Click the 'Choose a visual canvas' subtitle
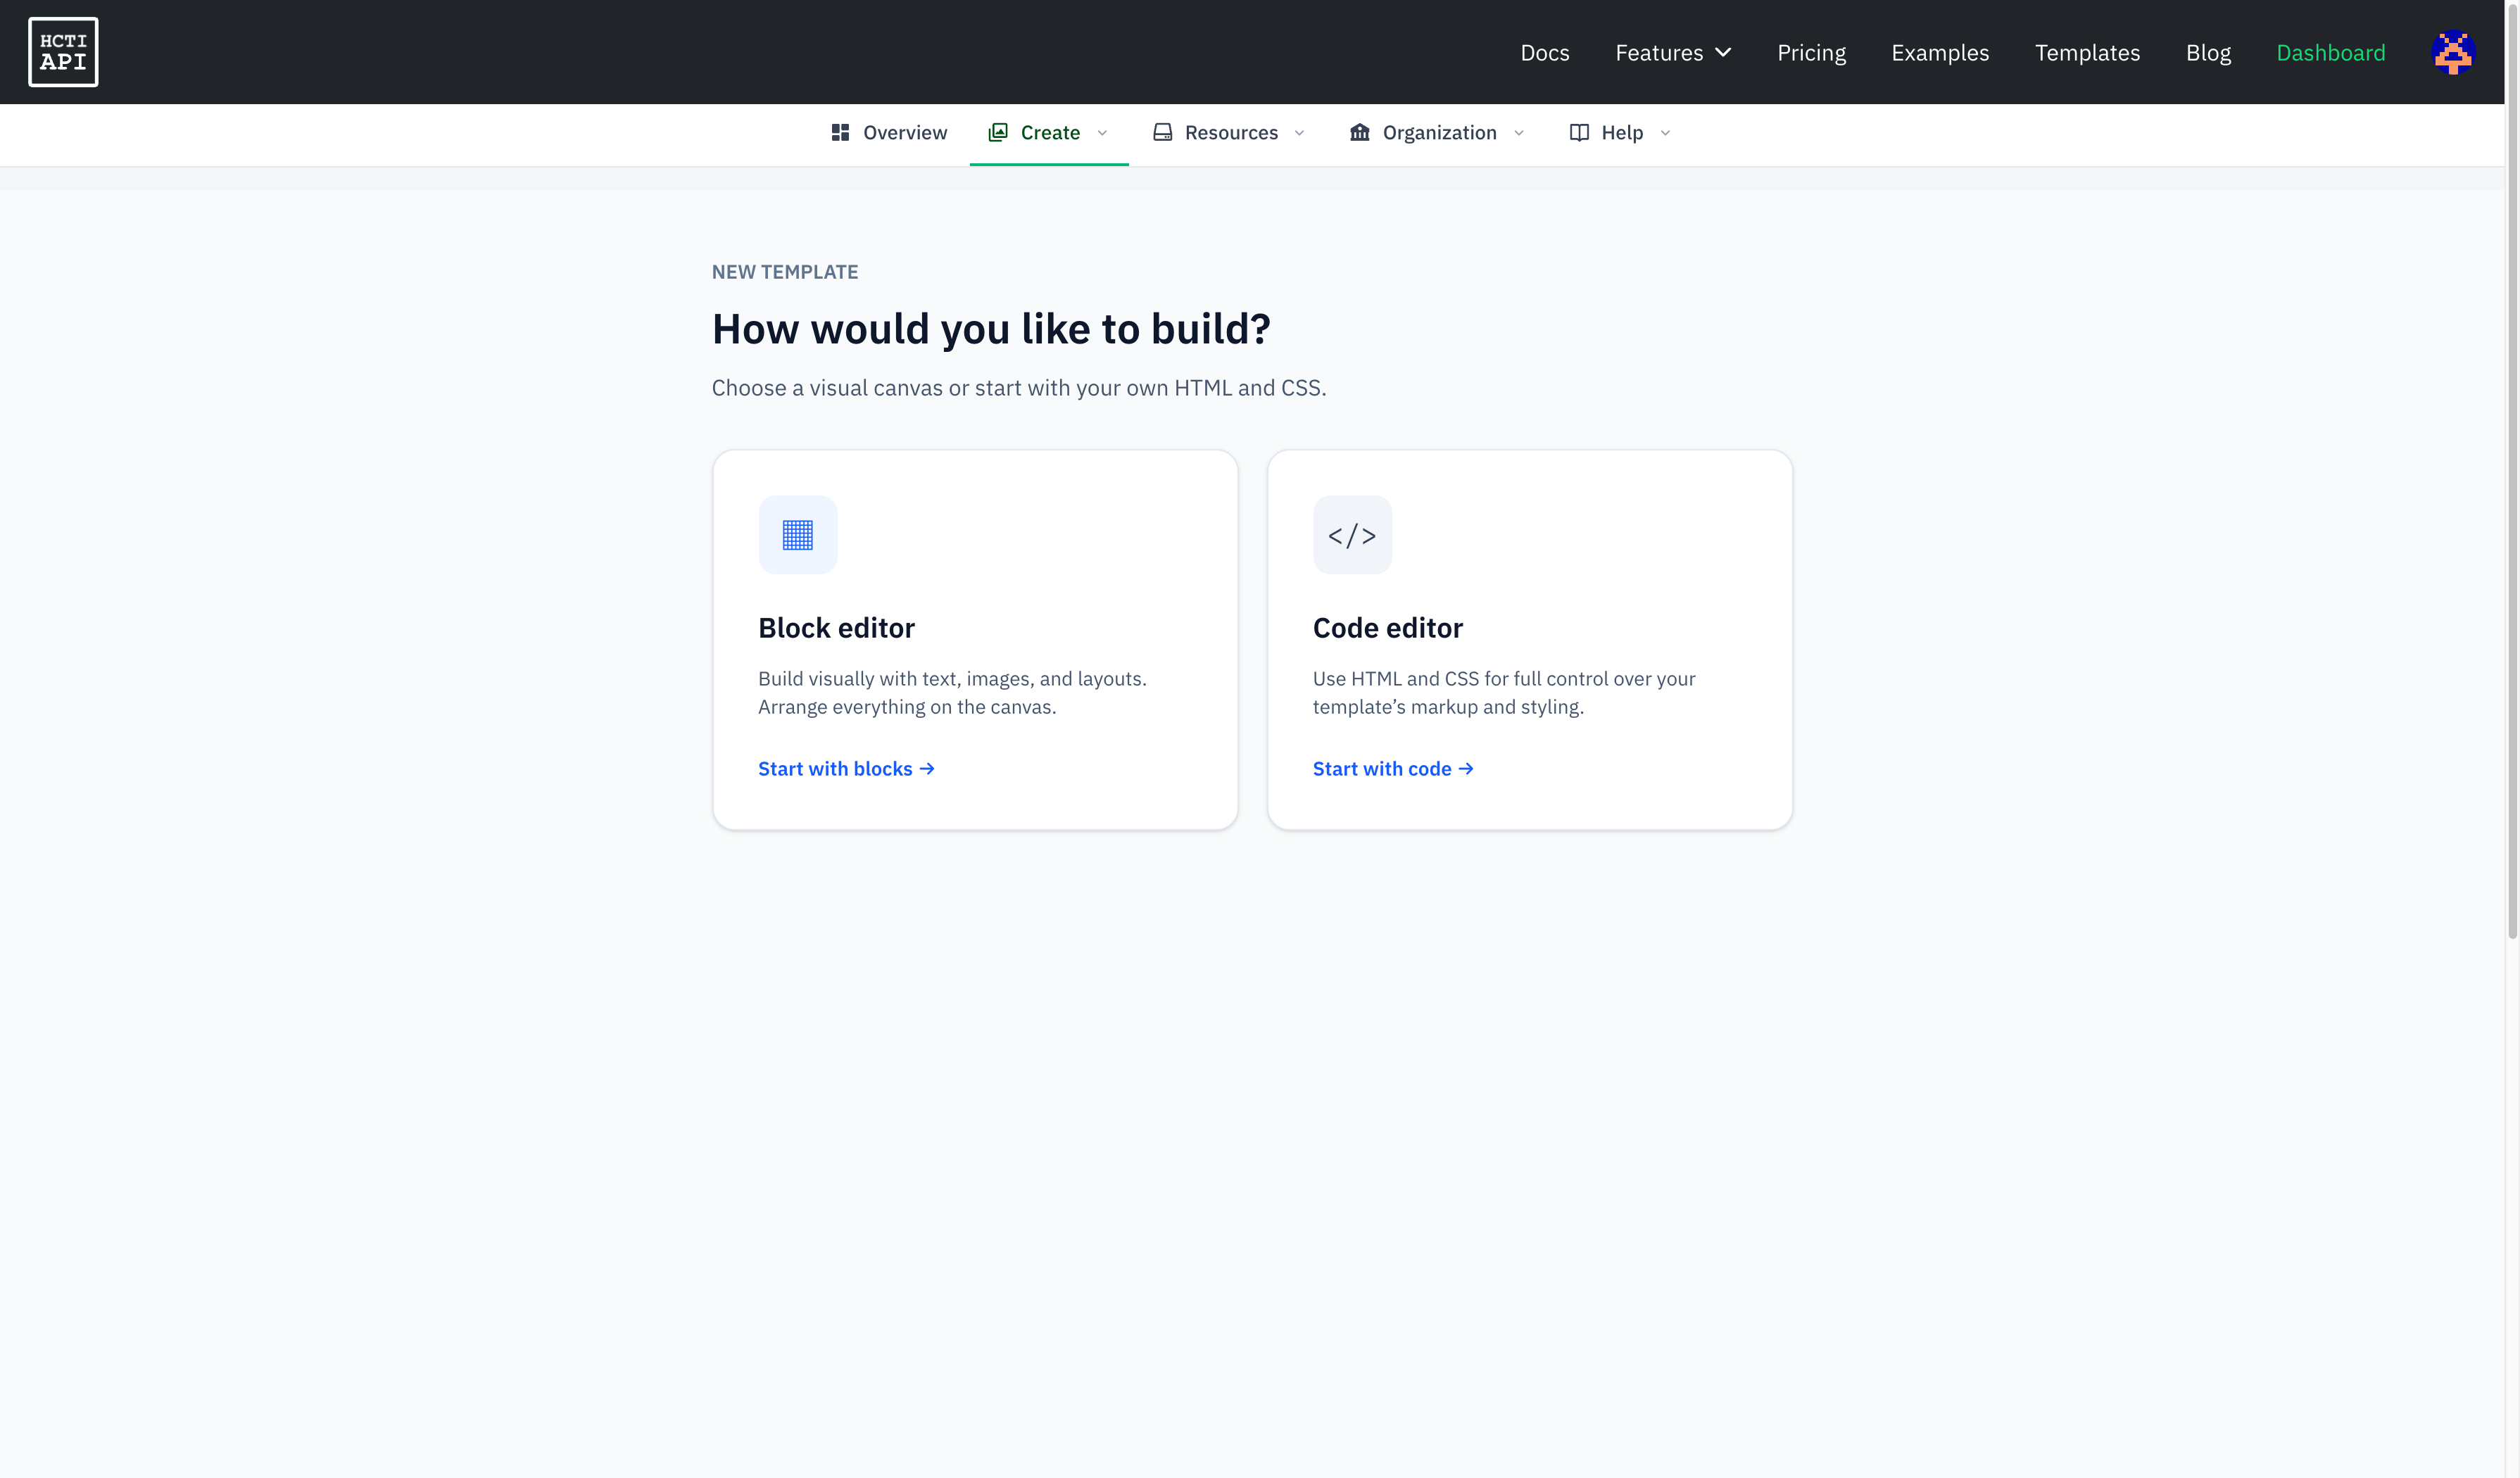The image size is (2520, 1478). point(1019,388)
